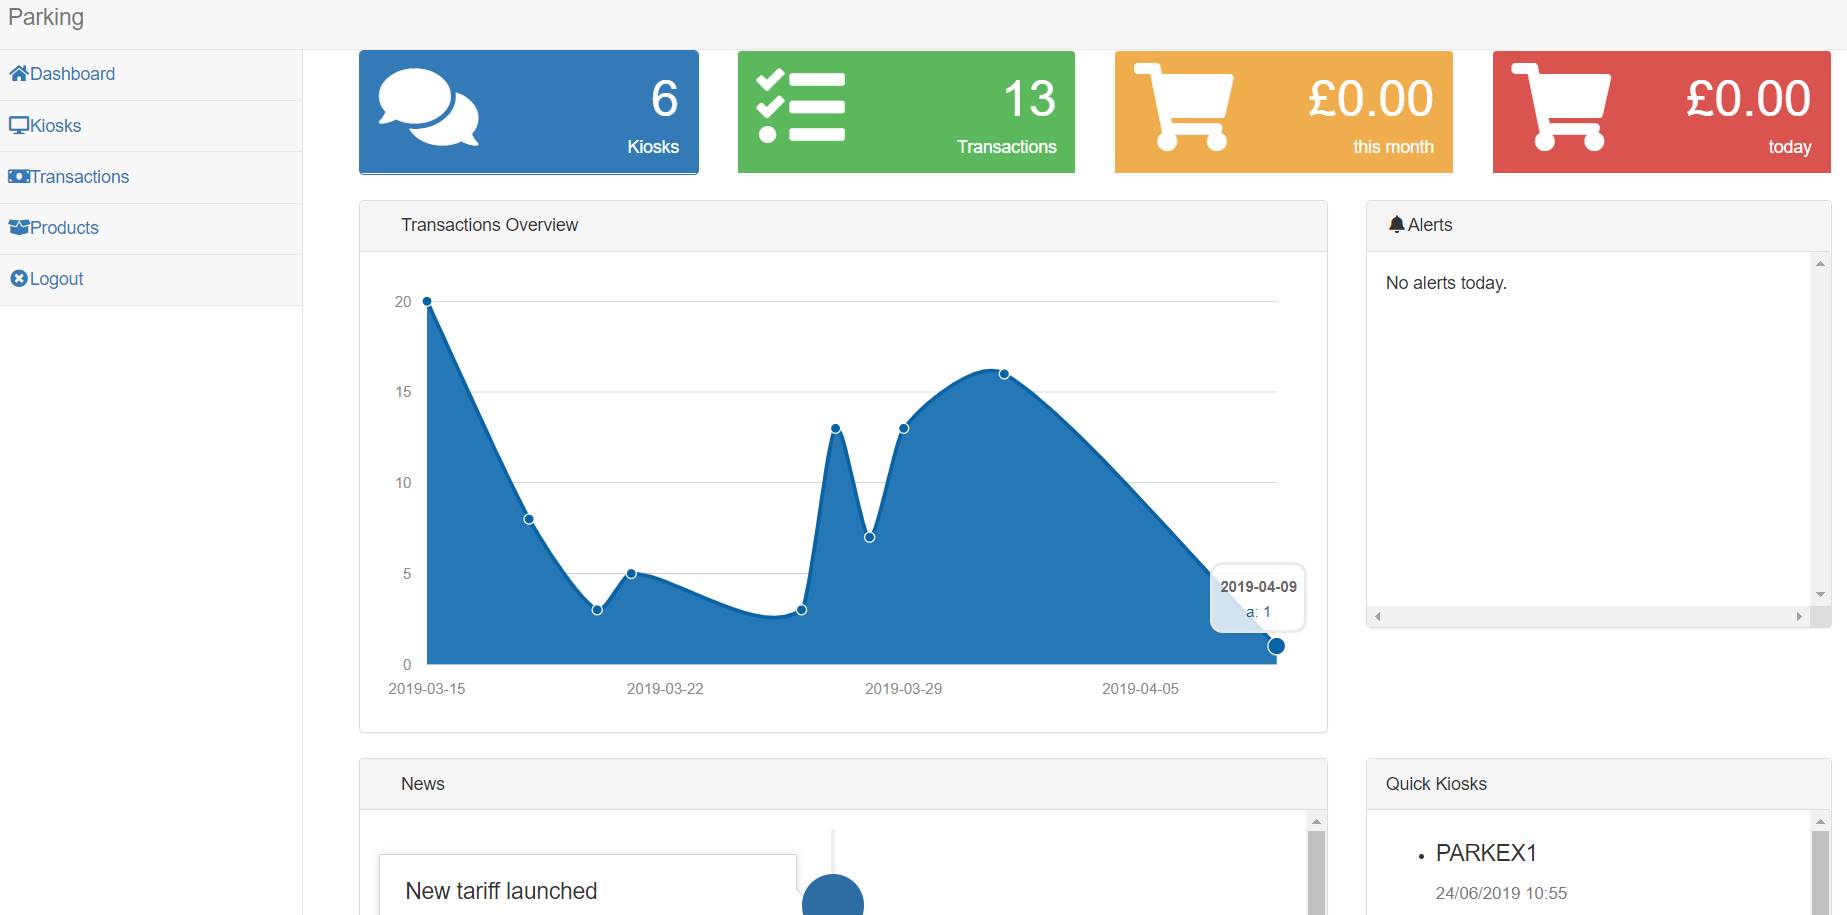This screenshot has height=915, width=1847.
Task: Click the cart icon on the today card
Action: pyautogui.click(x=1561, y=106)
